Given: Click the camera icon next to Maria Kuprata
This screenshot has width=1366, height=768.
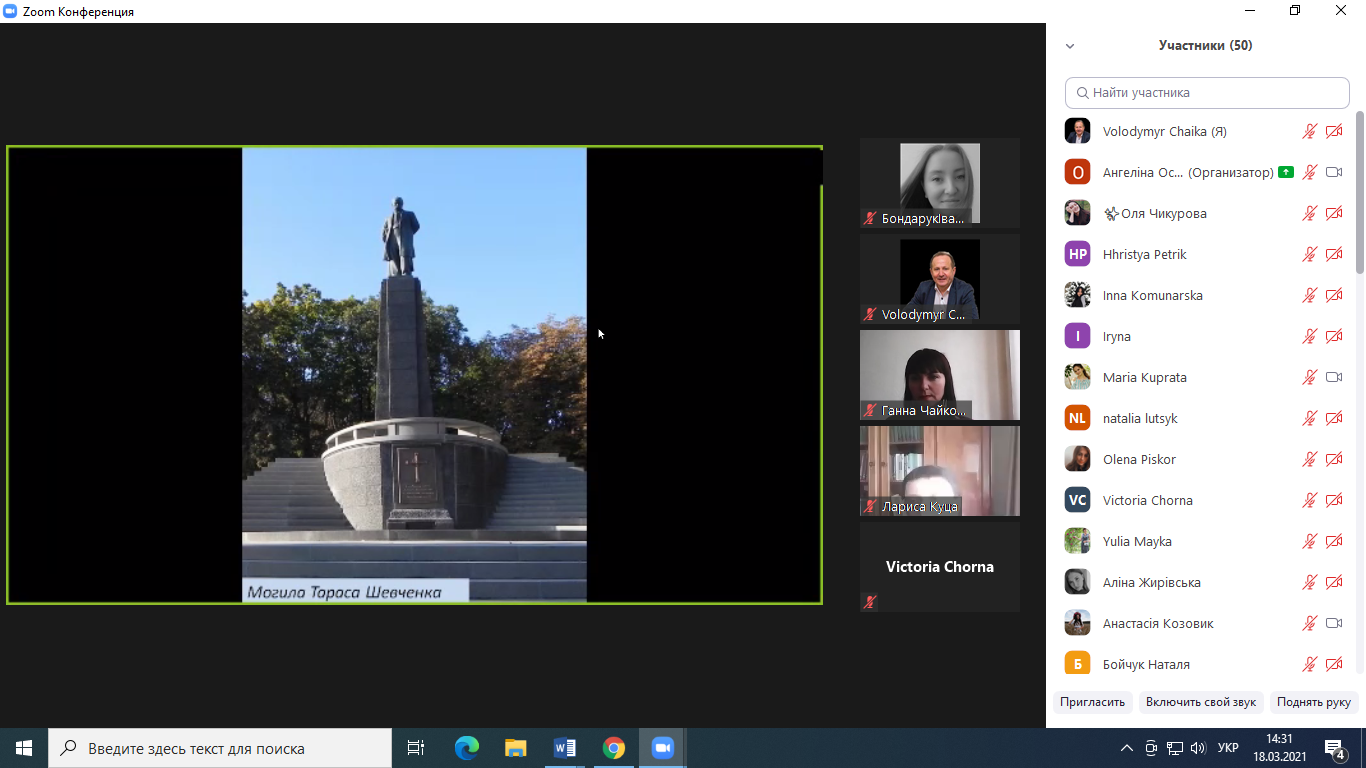Looking at the screenshot, I should (1333, 377).
